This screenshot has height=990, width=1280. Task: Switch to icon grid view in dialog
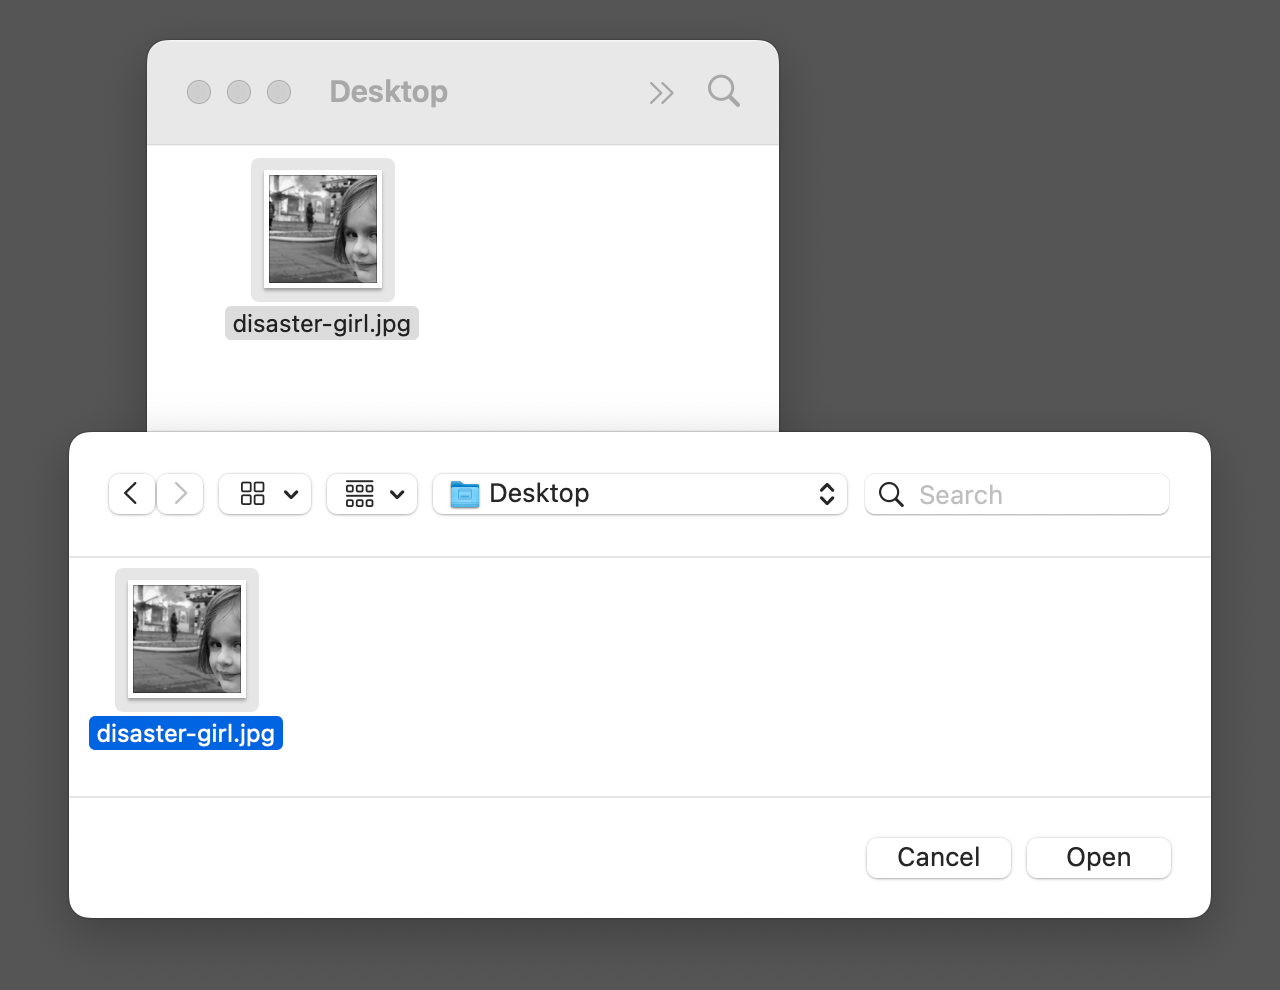click(253, 494)
